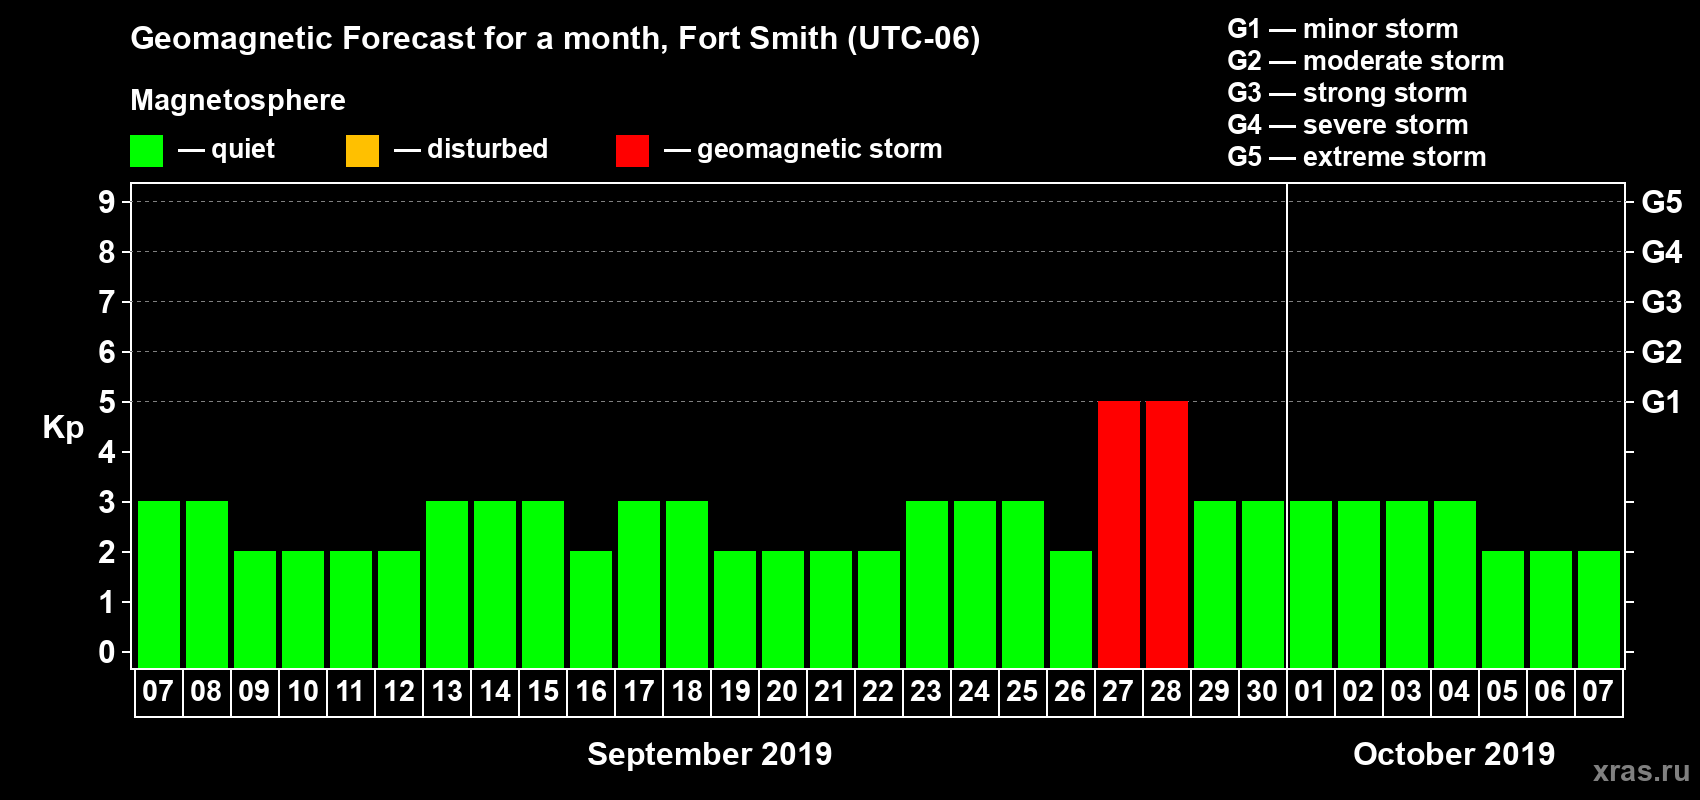1700x800 pixels.
Task: Click the 'Kp' axis label
Action: click(x=63, y=428)
